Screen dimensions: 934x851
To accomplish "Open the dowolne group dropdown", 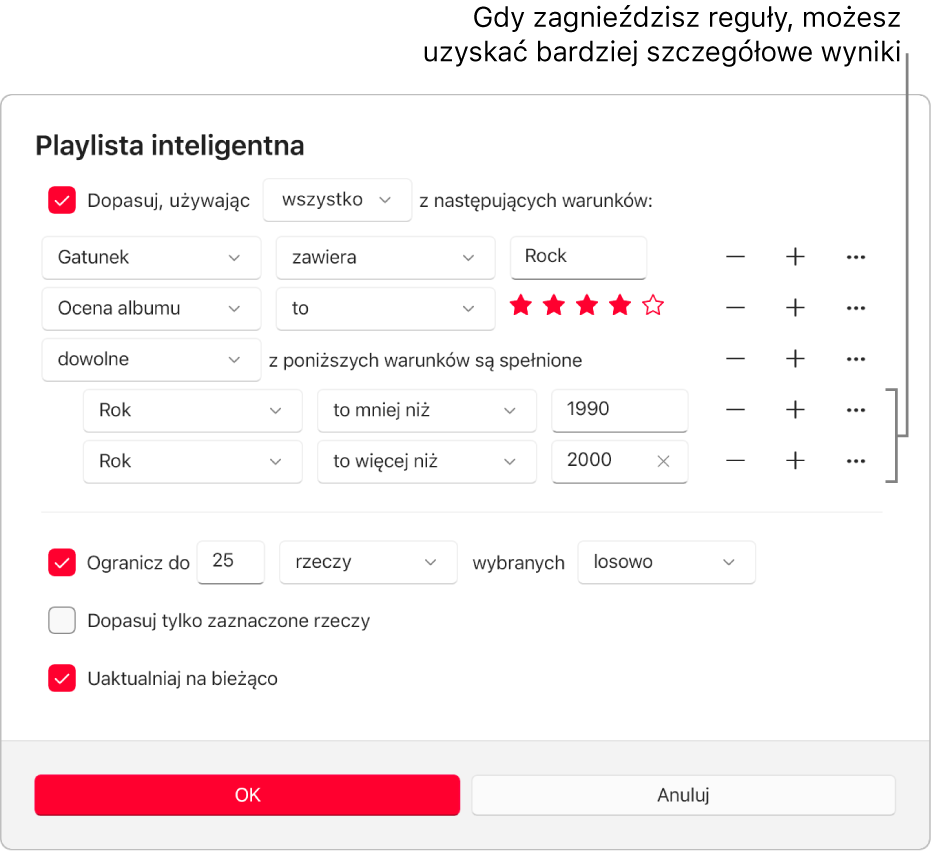I will point(151,359).
